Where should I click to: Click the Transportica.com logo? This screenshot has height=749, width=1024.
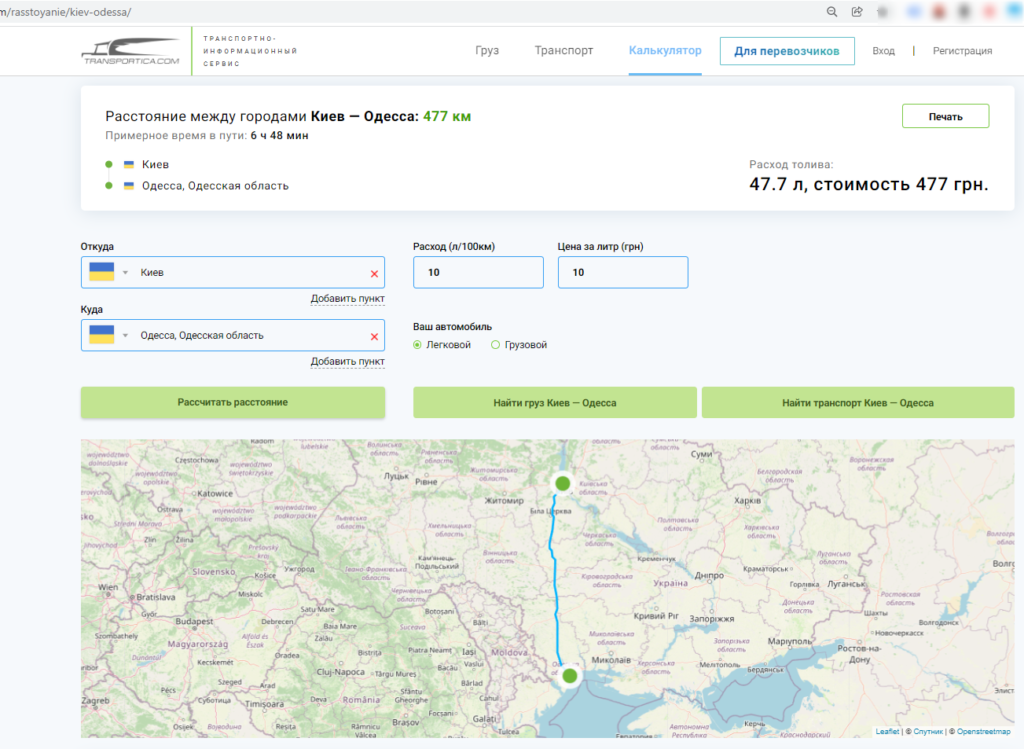pyautogui.click(x=131, y=51)
